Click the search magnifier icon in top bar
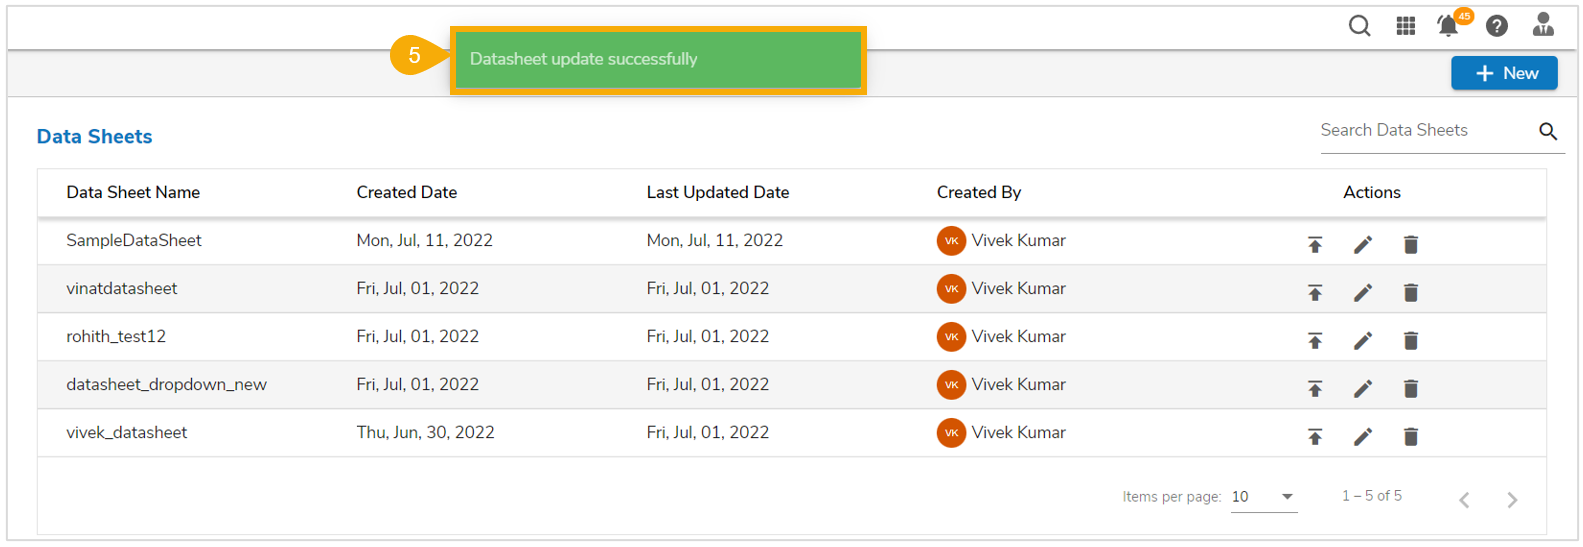The height and width of the screenshot is (547, 1583). tap(1359, 26)
